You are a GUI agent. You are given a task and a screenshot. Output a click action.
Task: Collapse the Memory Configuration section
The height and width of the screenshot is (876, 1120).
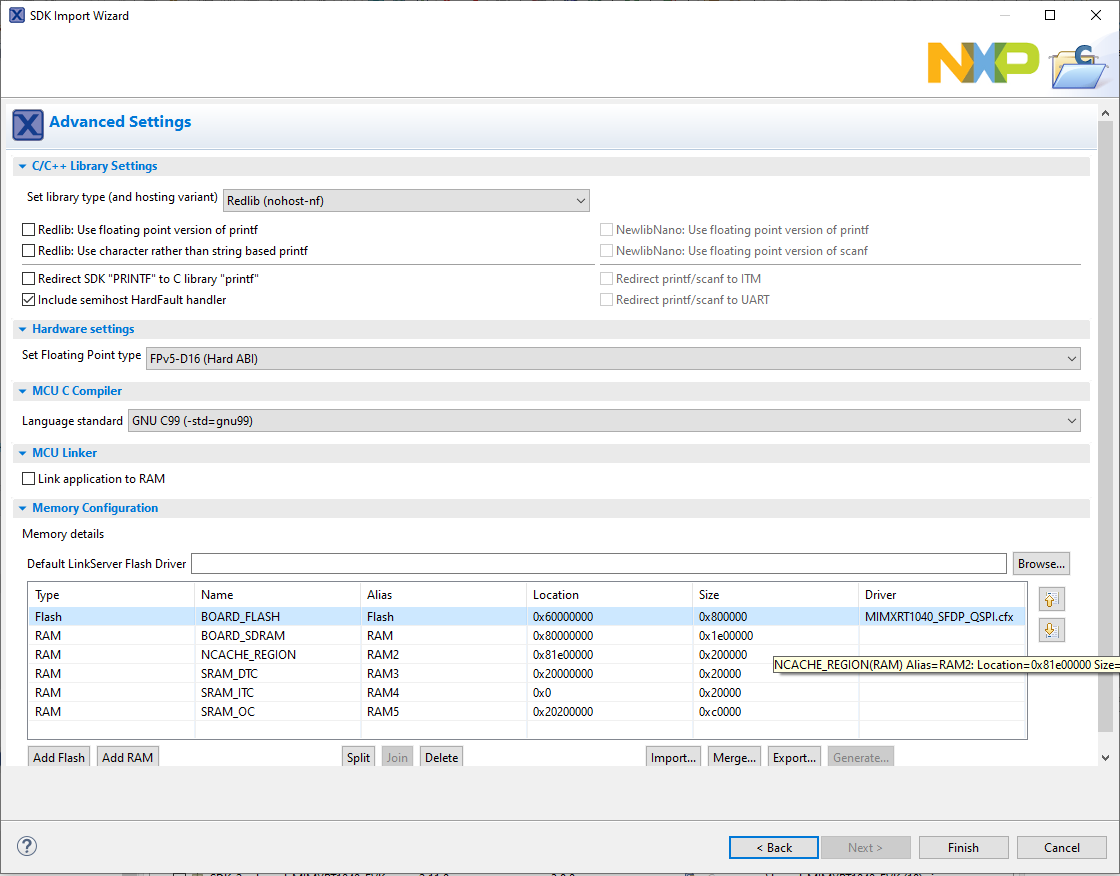(x=23, y=508)
